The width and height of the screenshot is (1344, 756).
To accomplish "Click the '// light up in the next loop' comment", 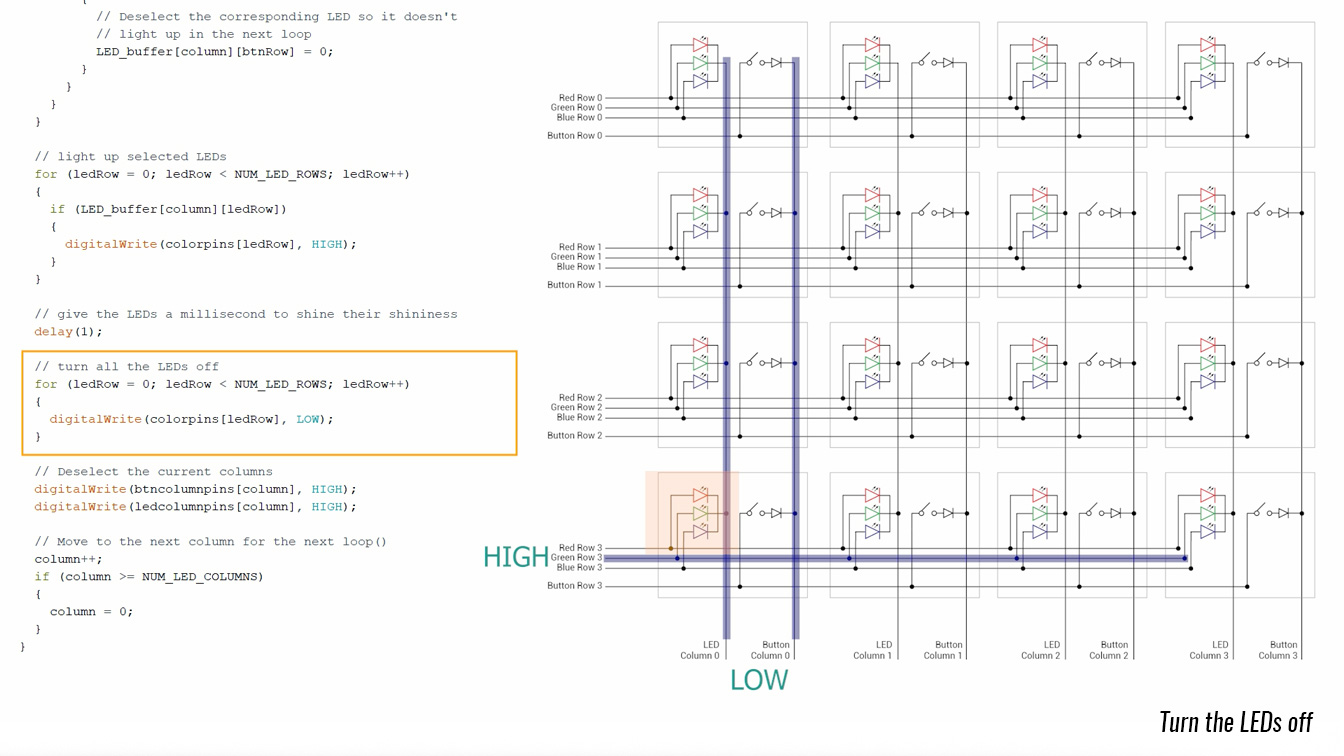I will point(204,34).
